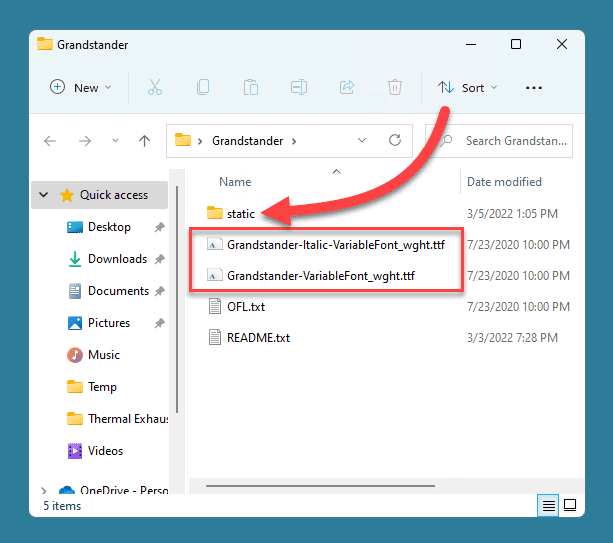The height and width of the screenshot is (543, 613).
Task: Open recent locations chevron near Forward
Action: (115, 140)
